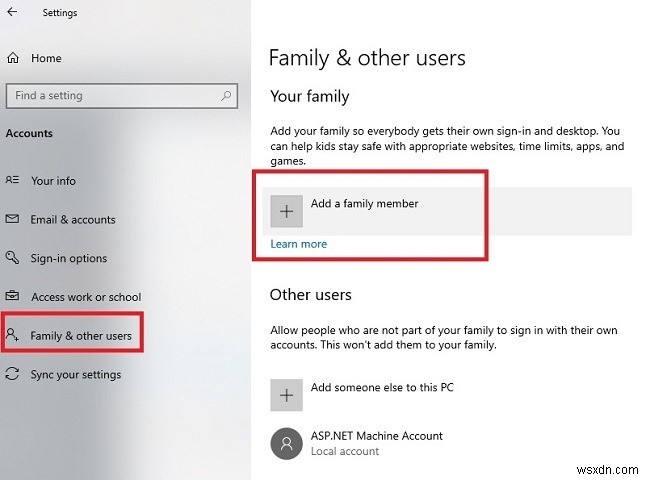
Task: Click the Accounts section heading
Action: [x=29, y=133]
